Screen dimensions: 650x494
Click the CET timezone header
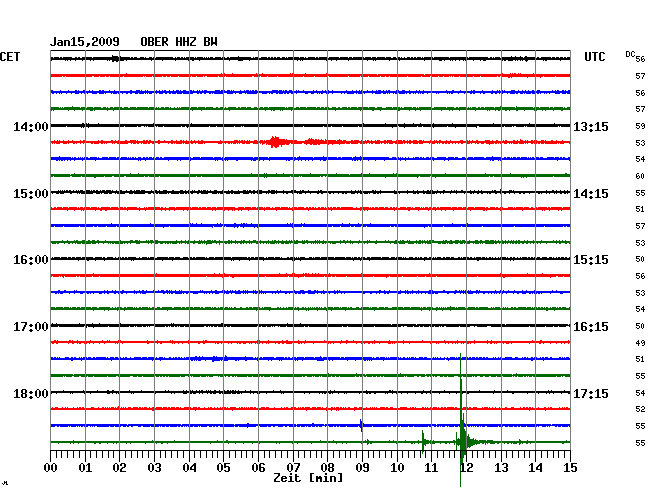(x=10, y=57)
